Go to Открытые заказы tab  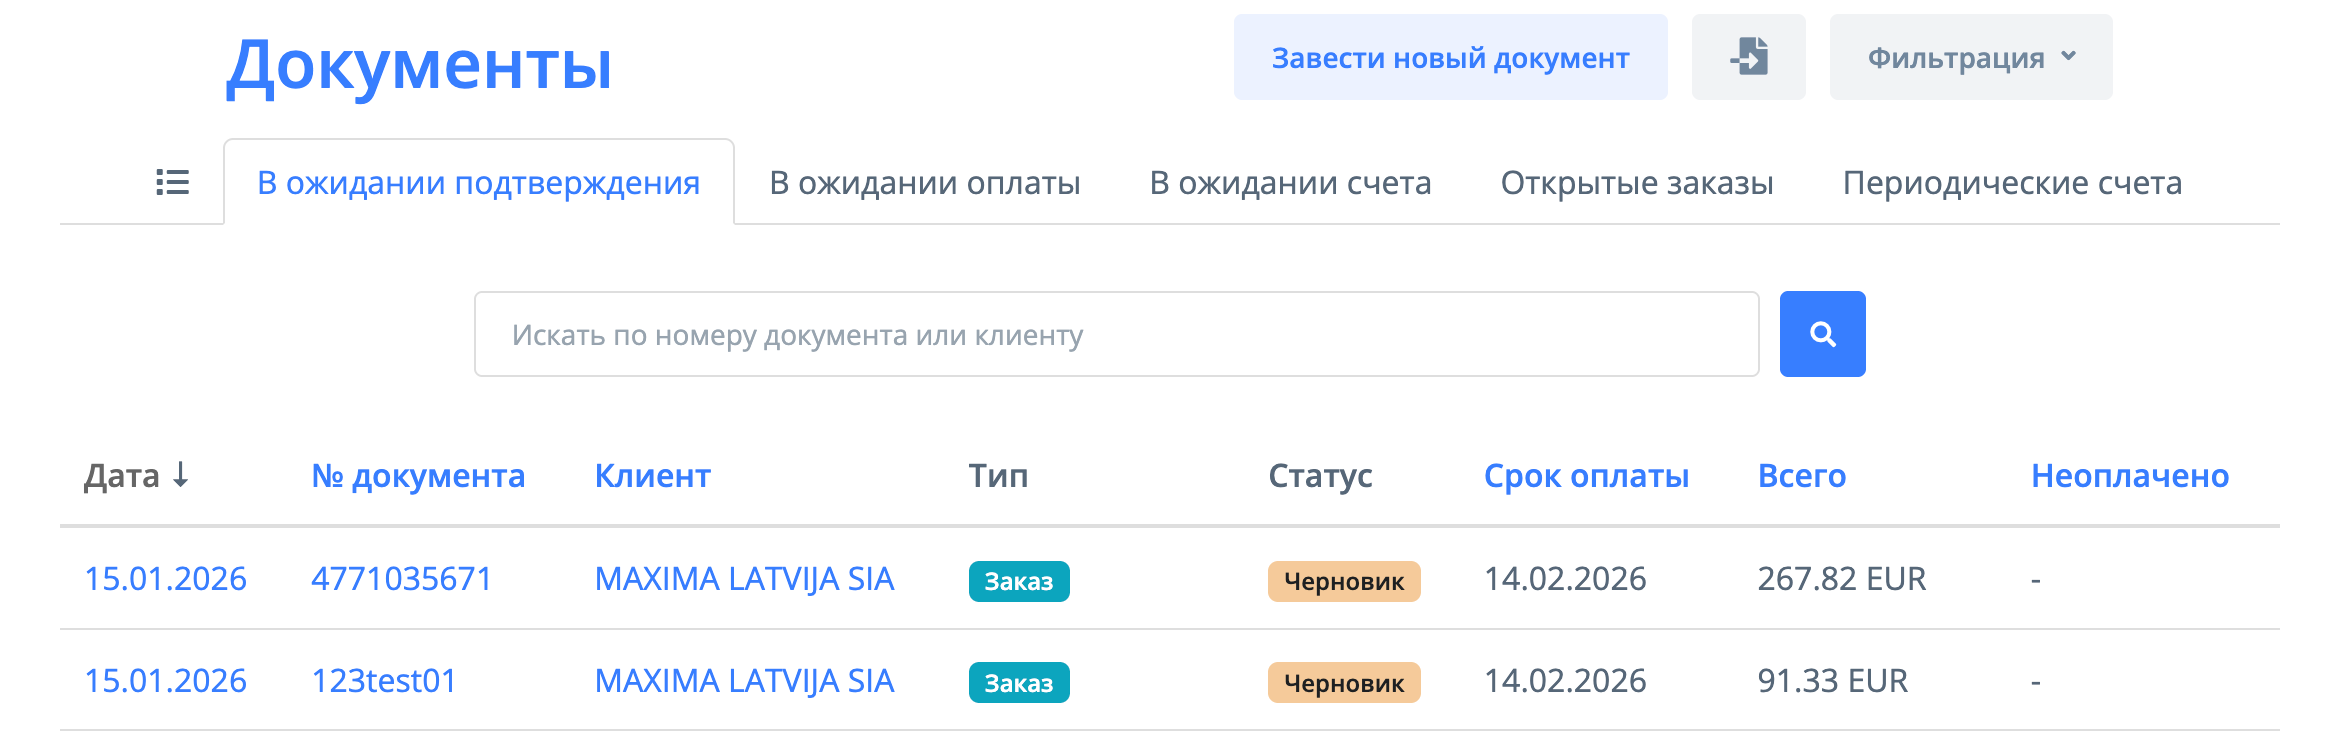[x=1636, y=183]
